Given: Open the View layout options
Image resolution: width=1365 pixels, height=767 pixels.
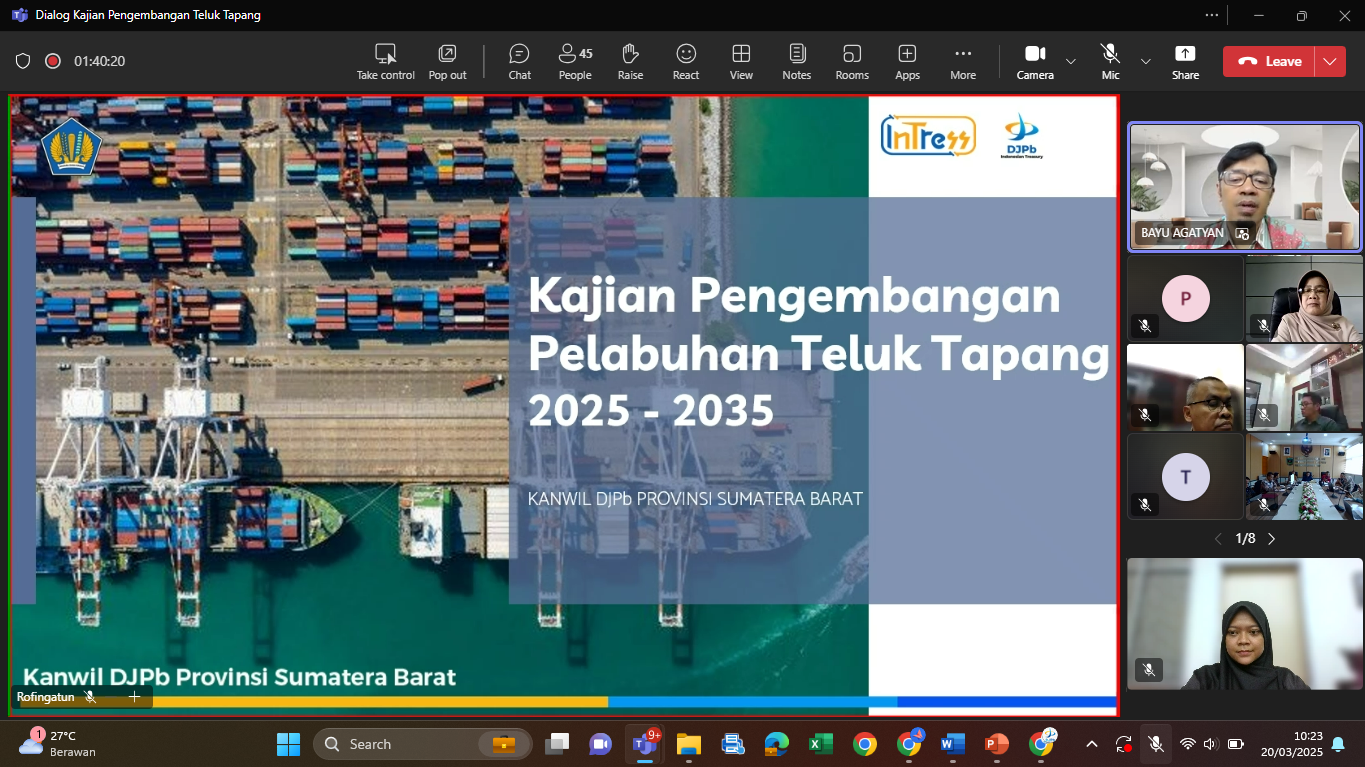Looking at the screenshot, I should (x=741, y=61).
